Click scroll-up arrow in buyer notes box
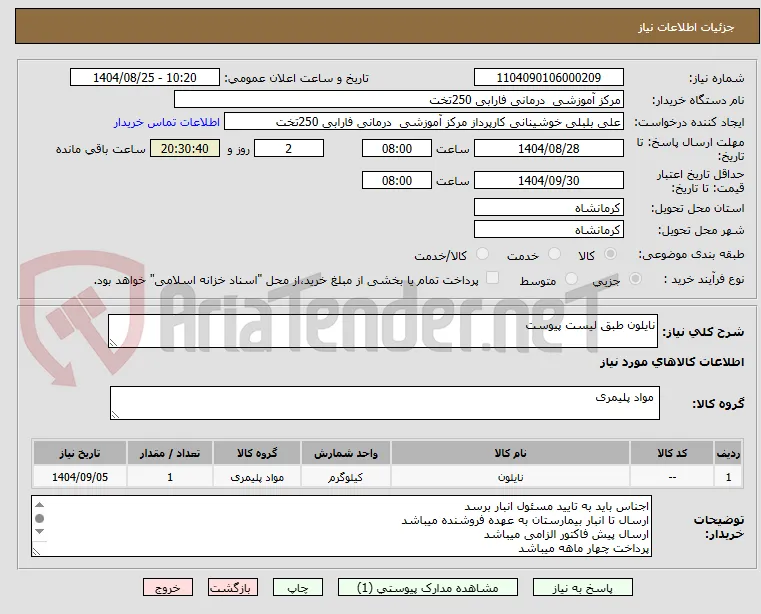 point(40,505)
